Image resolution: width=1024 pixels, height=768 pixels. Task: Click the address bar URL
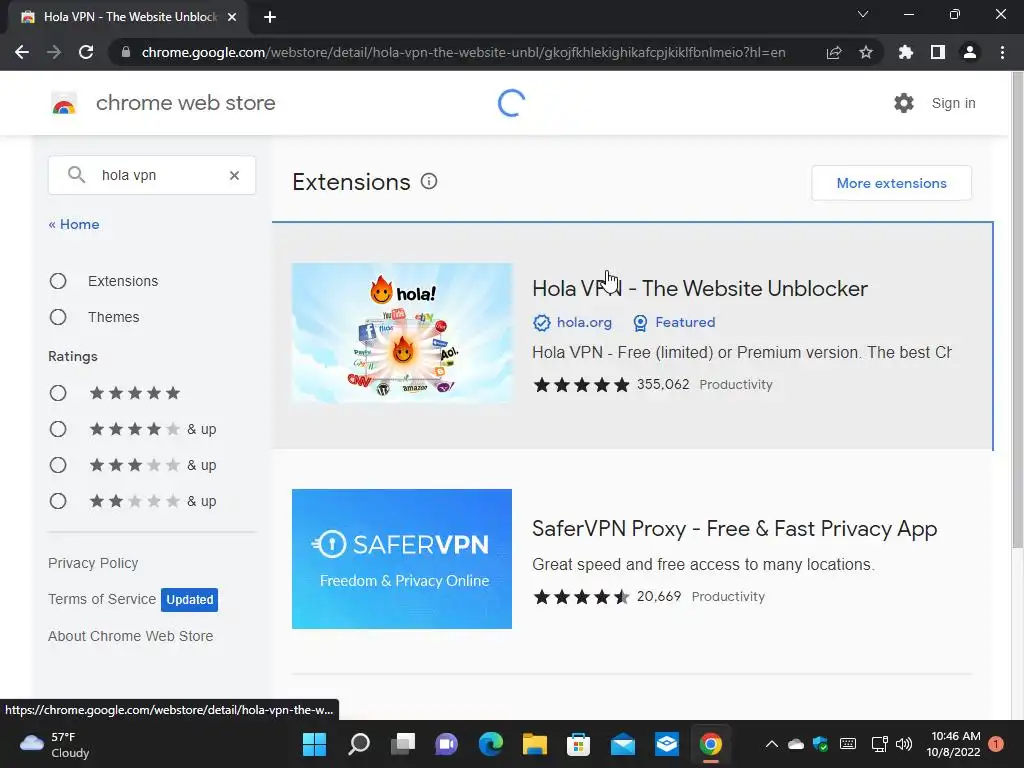463,52
